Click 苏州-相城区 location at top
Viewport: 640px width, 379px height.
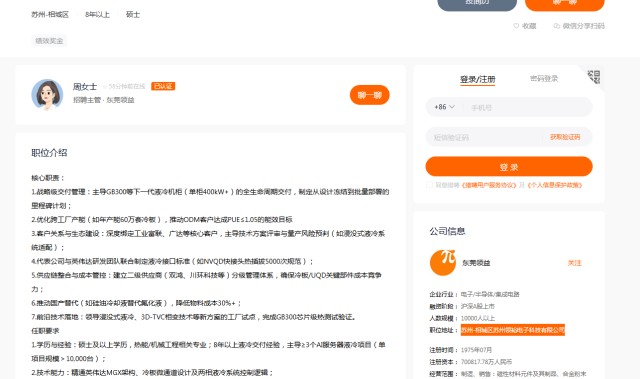(x=50, y=14)
